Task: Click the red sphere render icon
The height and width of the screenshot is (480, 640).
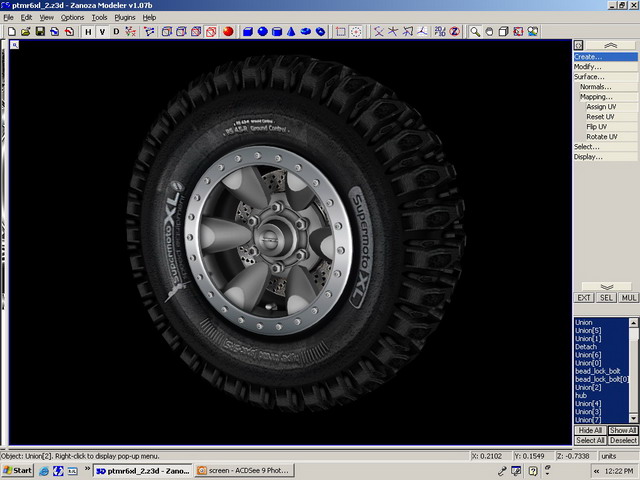Action: point(227,31)
